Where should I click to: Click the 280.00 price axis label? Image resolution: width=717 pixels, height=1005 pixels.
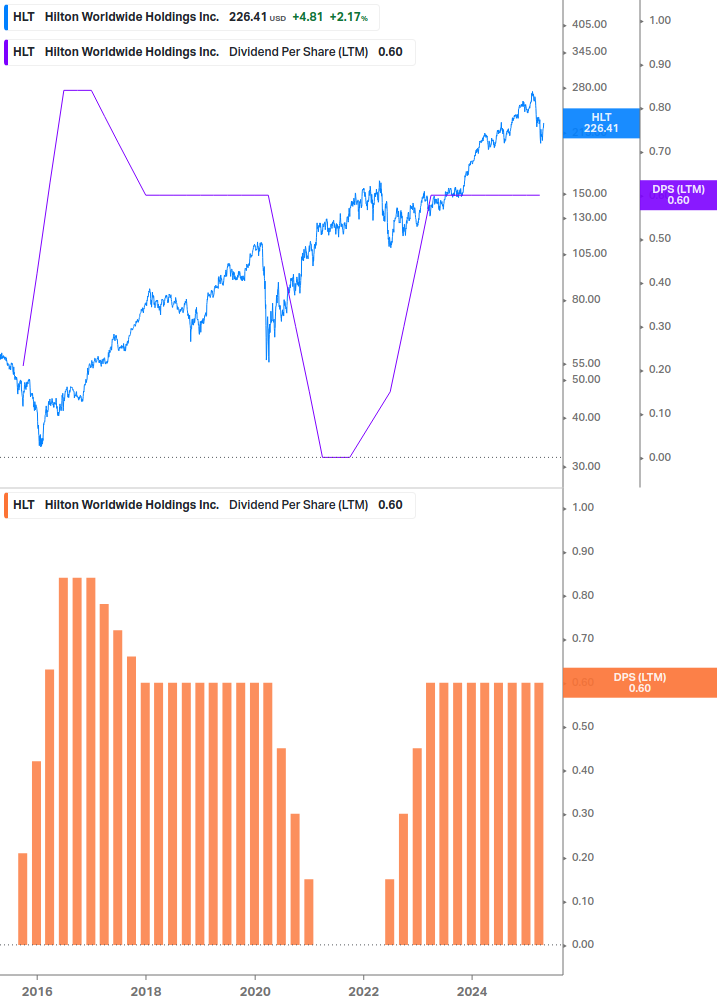tap(589, 87)
